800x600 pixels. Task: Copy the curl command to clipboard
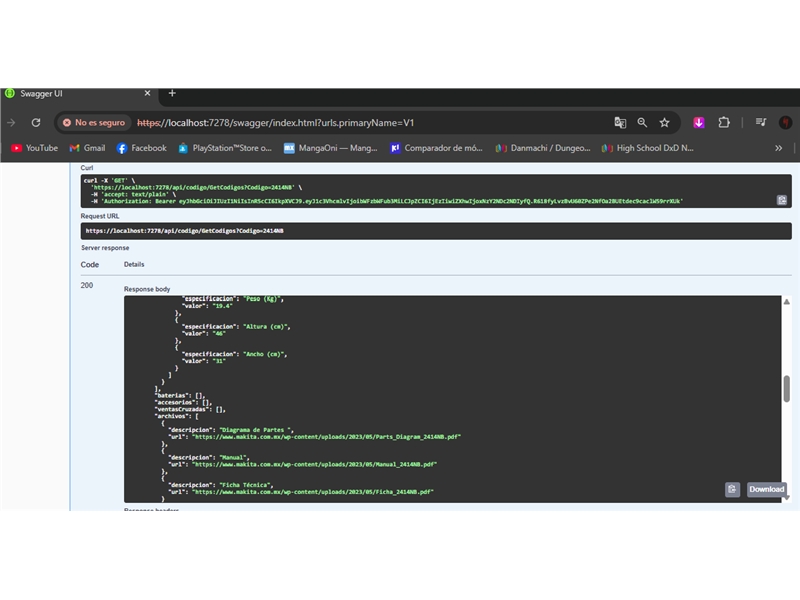pyautogui.click(x=781, y=200)
